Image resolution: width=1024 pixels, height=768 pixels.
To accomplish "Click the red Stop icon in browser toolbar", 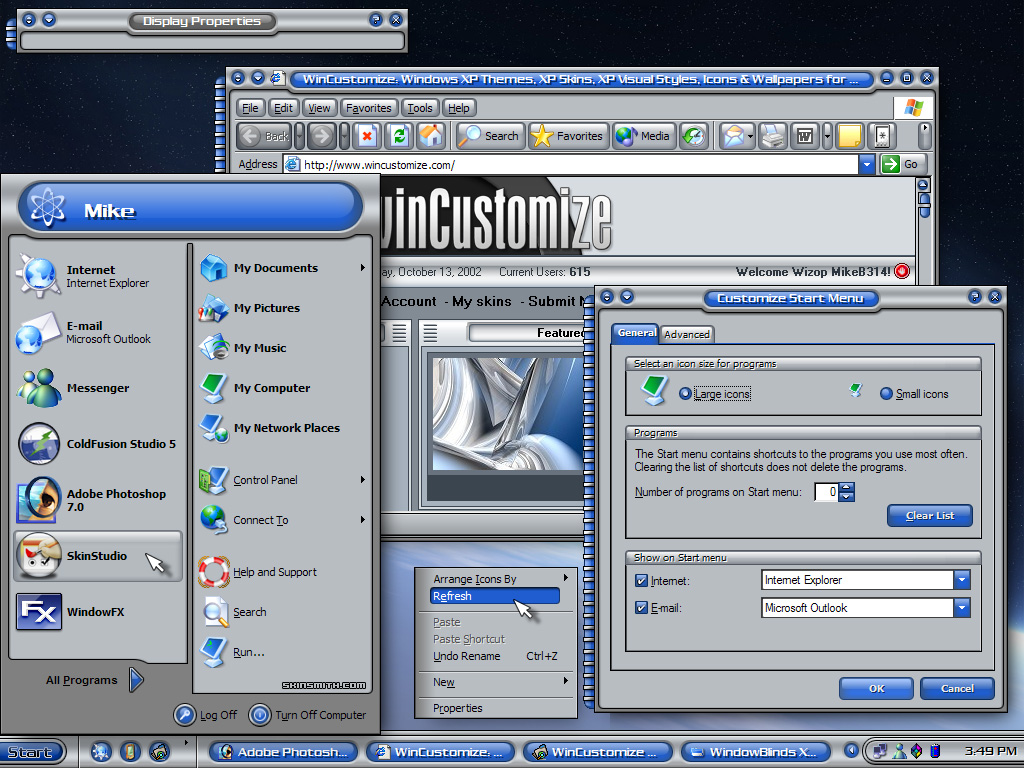I will click(x=367, y=136).
